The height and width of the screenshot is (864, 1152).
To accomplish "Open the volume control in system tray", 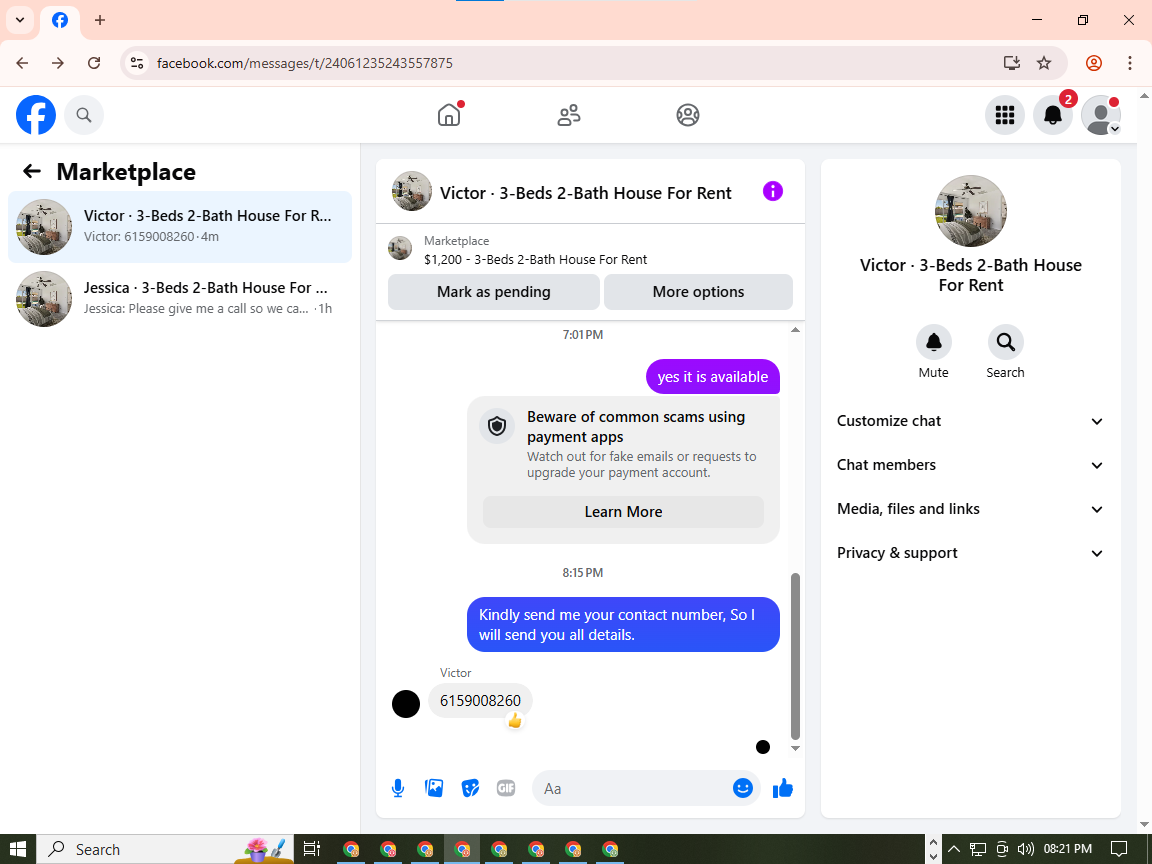I will [1026, 849].
